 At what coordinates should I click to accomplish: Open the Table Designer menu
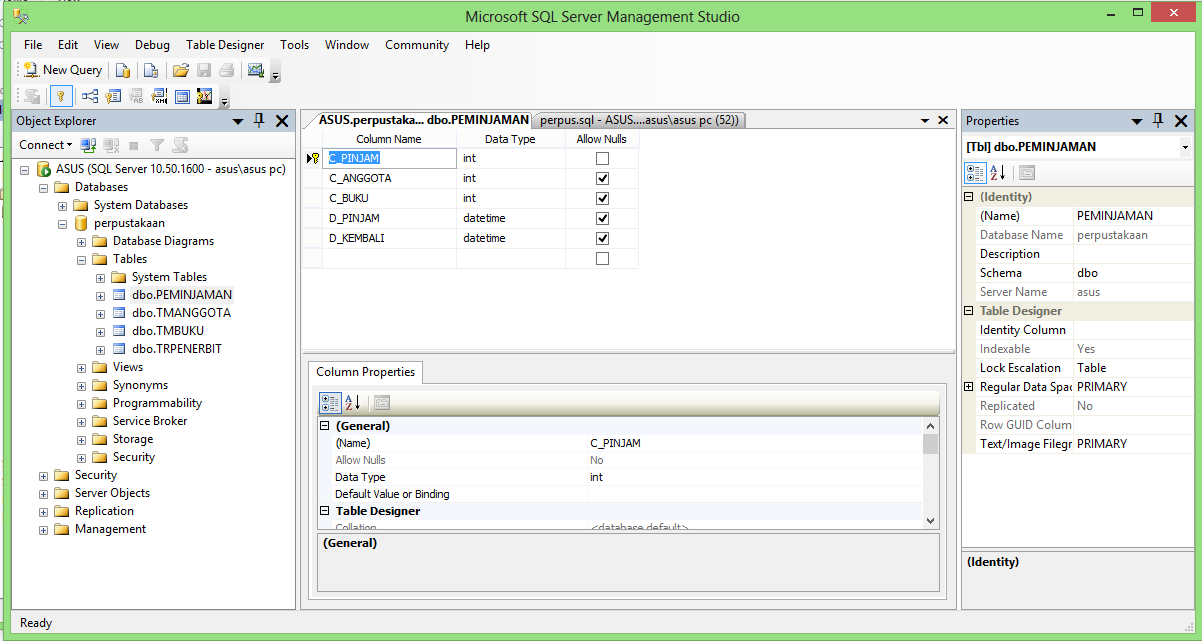(x=225, y=45)
